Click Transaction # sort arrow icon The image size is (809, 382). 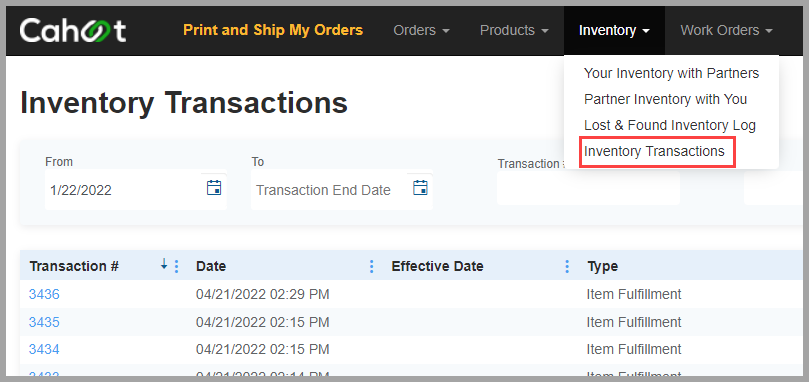[x=164, y=264]
